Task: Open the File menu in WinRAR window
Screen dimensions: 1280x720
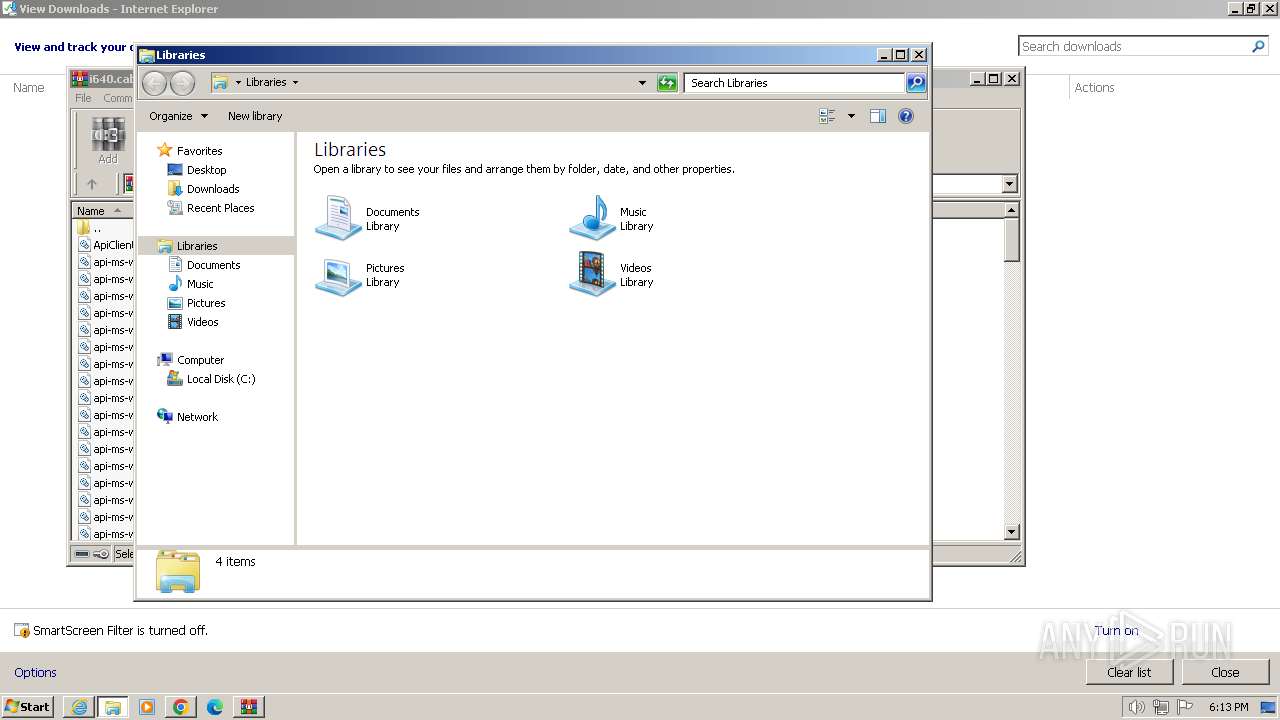Action: pos(83,98)
